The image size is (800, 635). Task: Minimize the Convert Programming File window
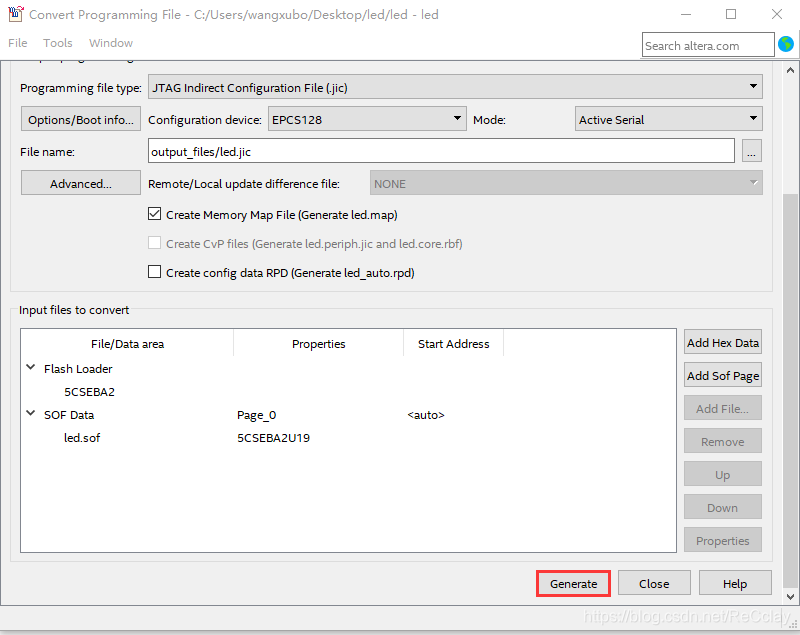pyautogui.click(x=686, y=14)
